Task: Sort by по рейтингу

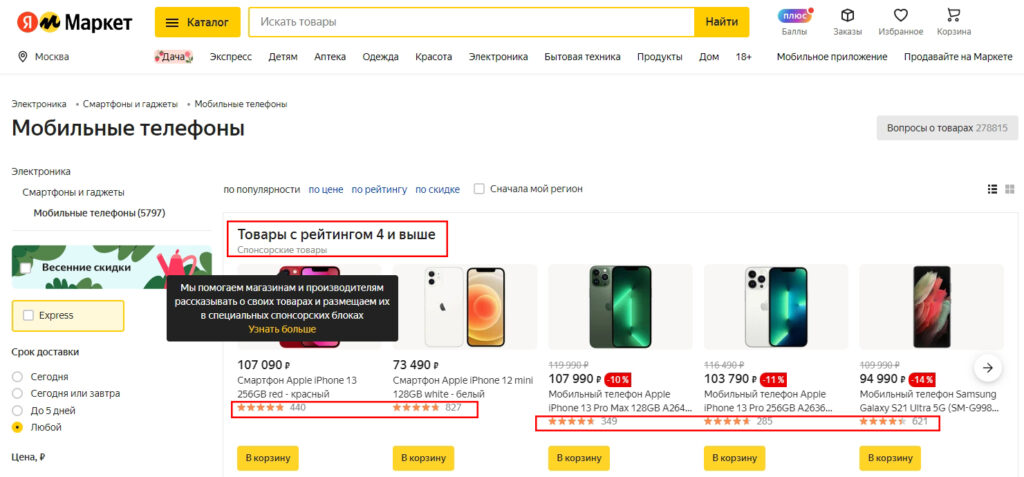Action: click(x=379, y=189)
